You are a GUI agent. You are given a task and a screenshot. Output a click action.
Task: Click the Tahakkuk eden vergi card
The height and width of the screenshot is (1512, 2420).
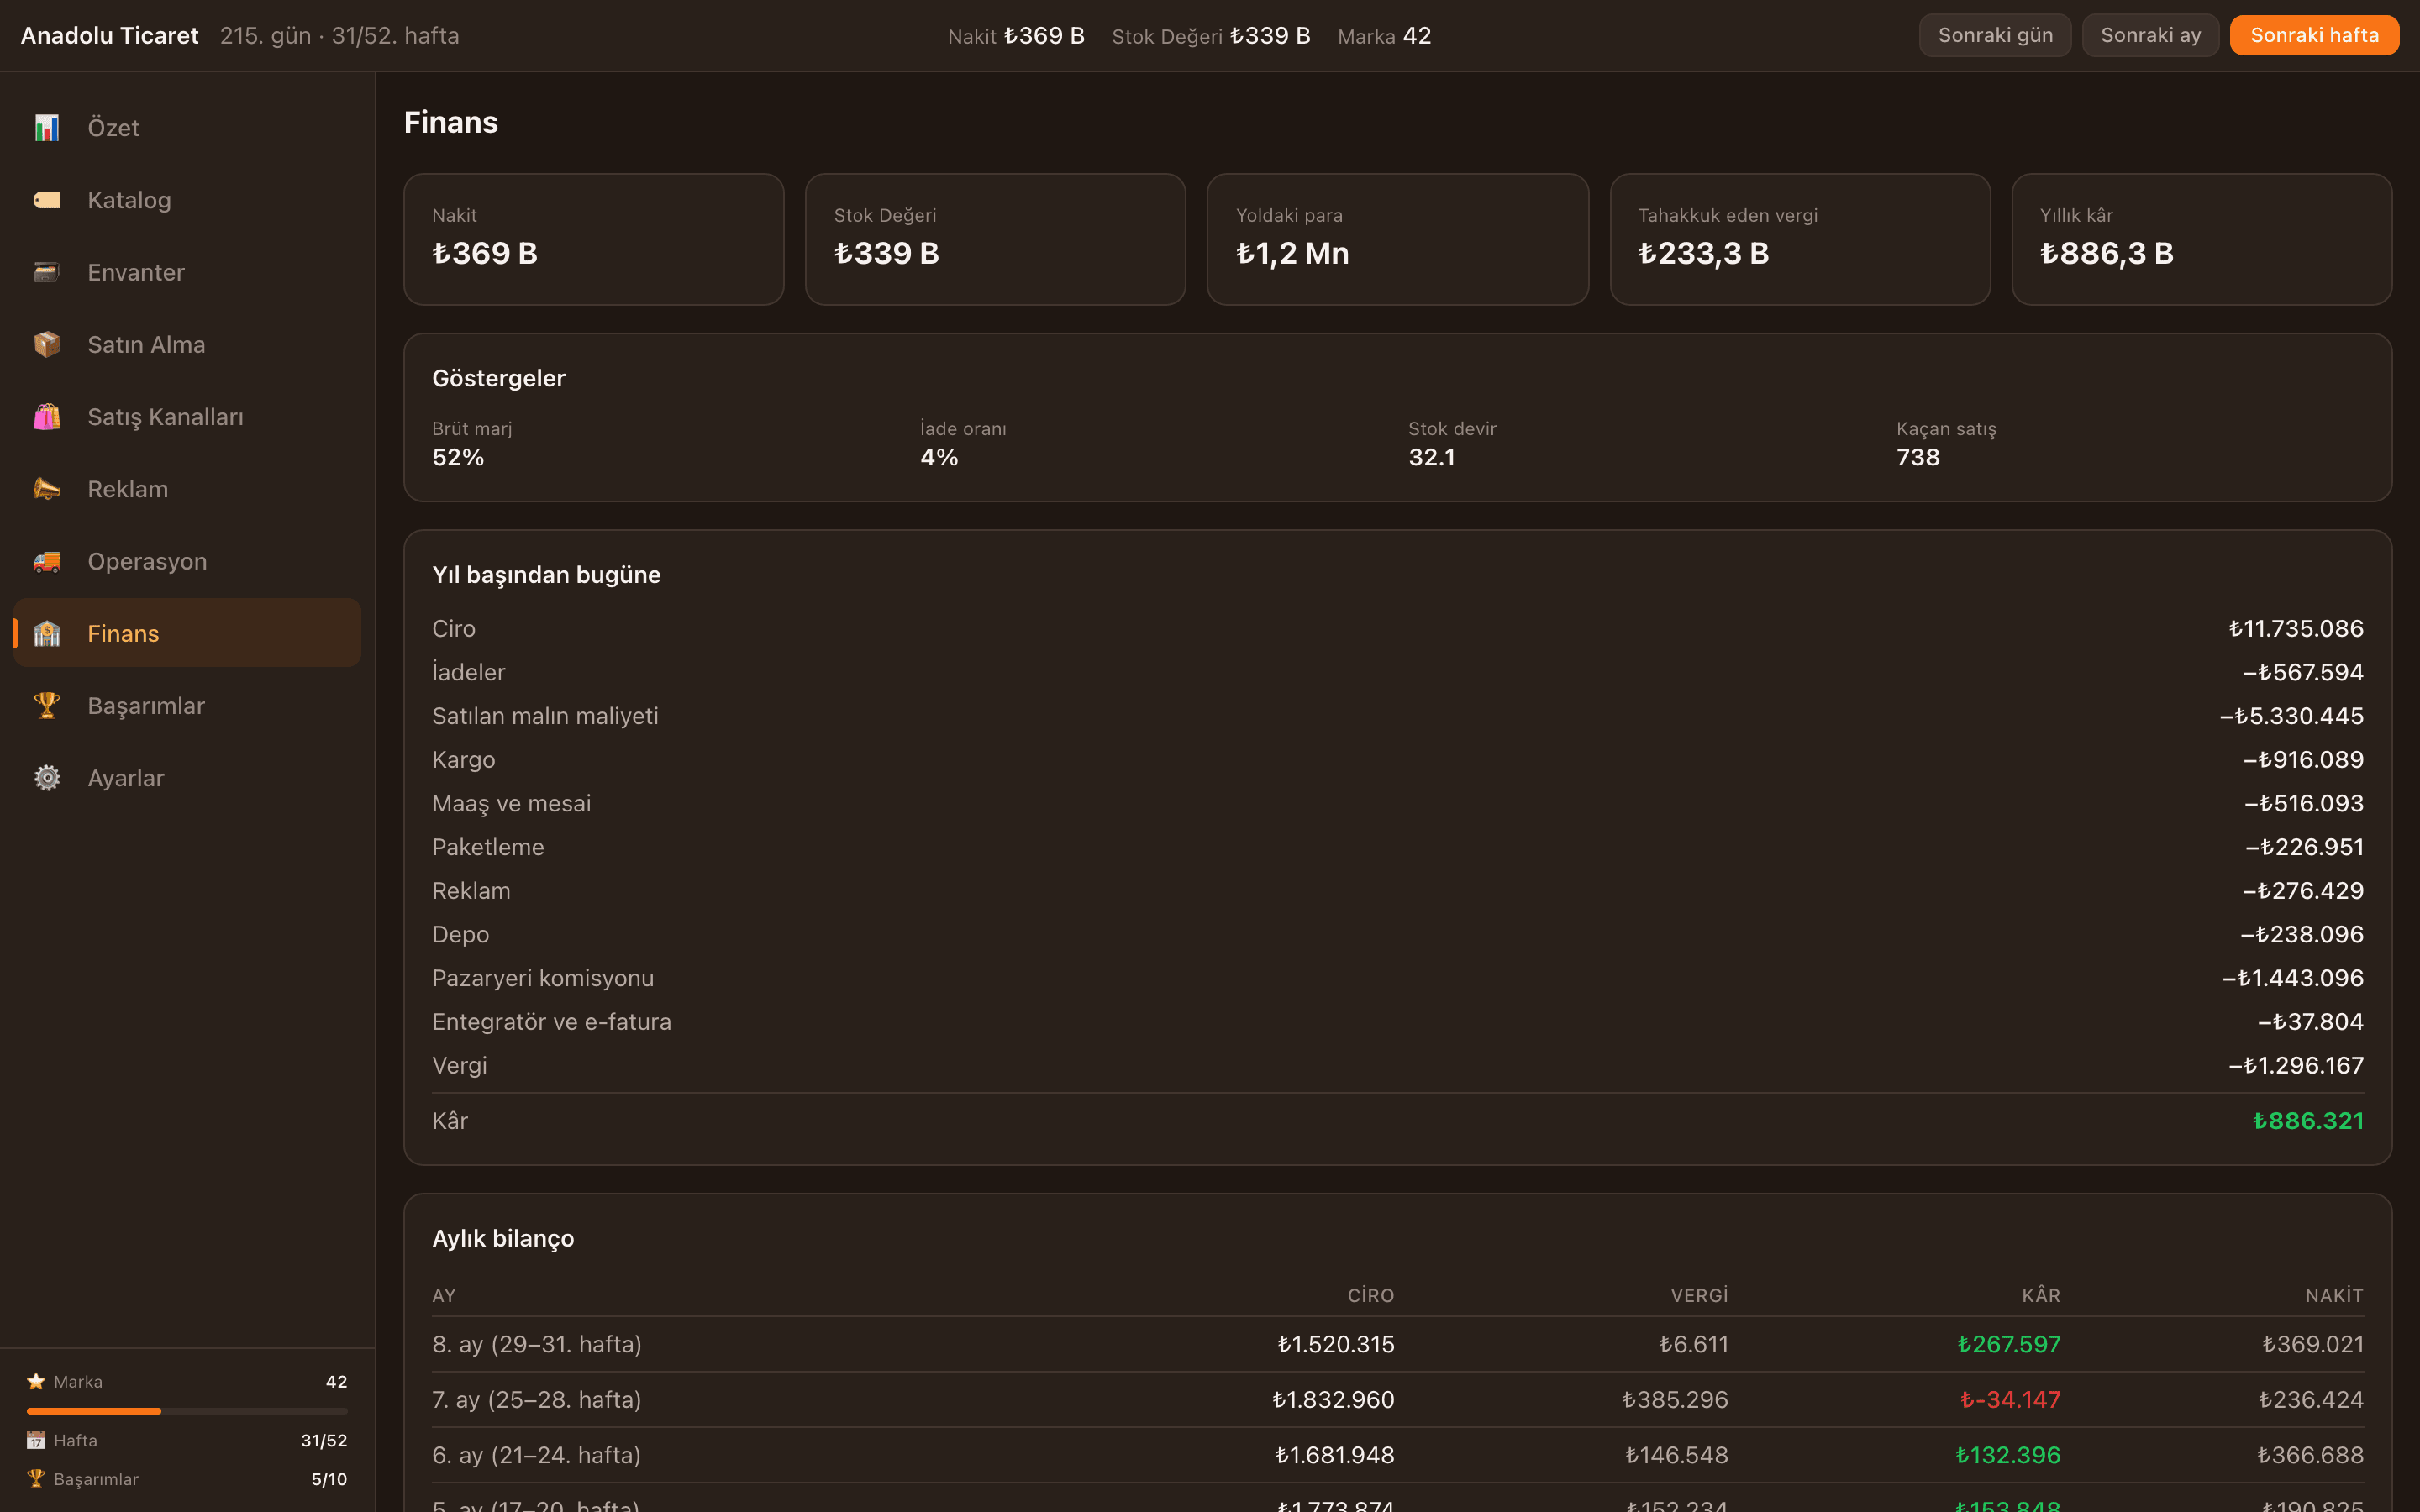(x=1800, y=239)
